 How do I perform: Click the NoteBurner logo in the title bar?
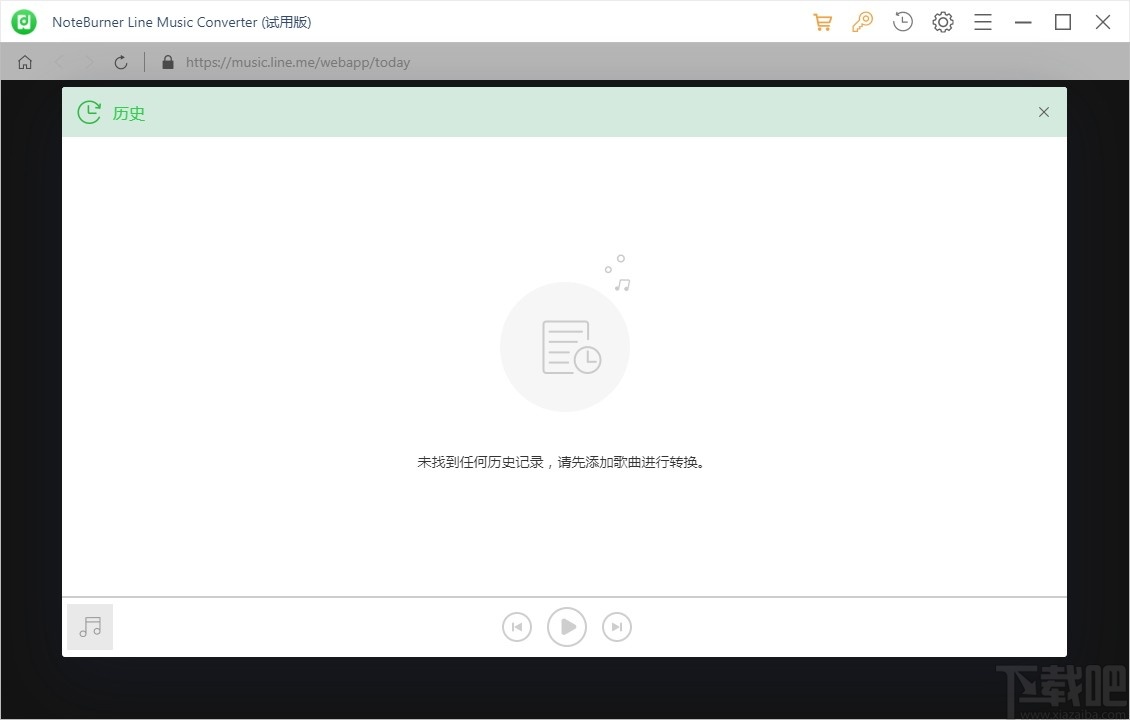[23, 21]
